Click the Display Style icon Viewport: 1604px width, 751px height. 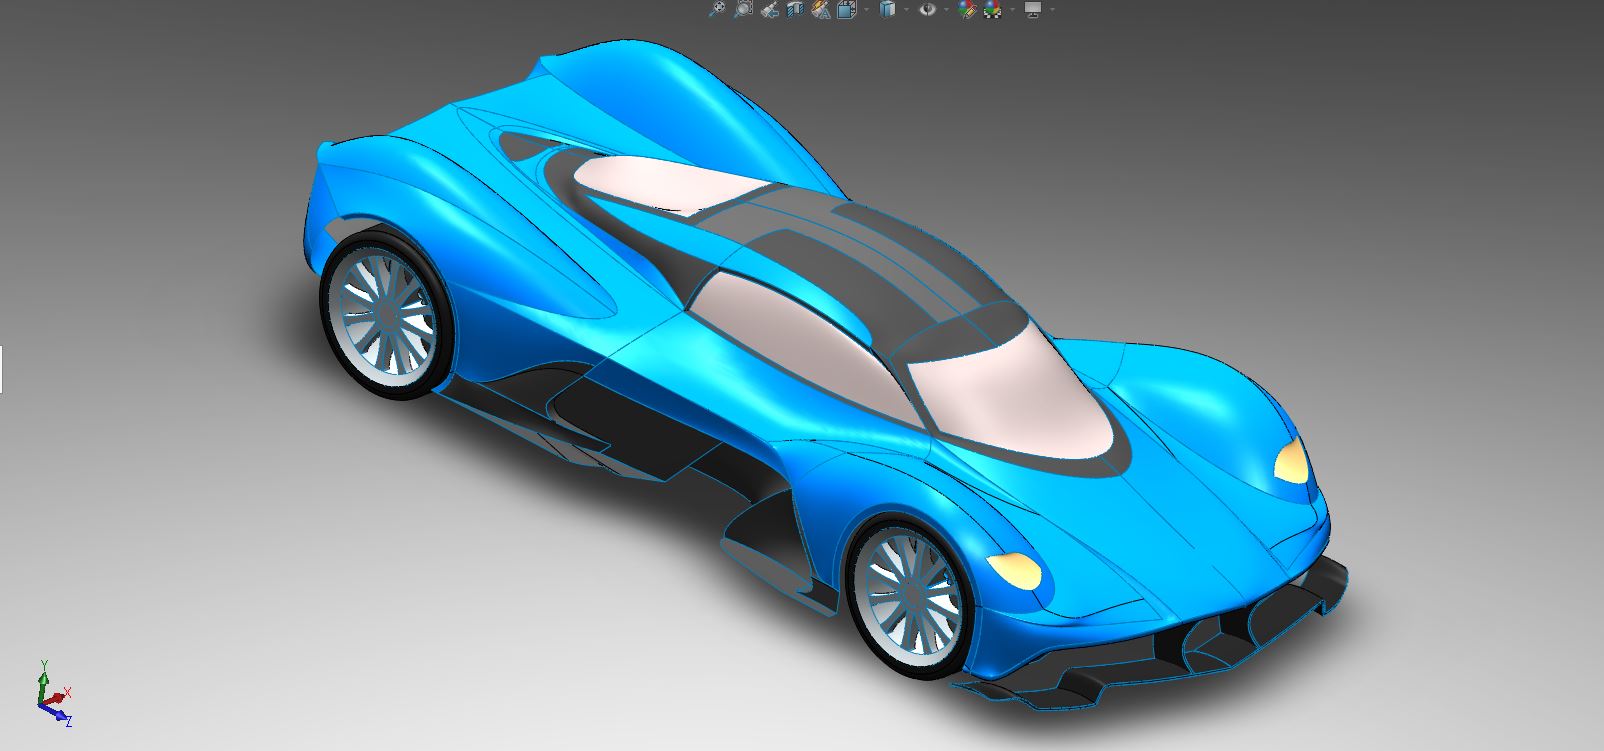tap(887, 9)
